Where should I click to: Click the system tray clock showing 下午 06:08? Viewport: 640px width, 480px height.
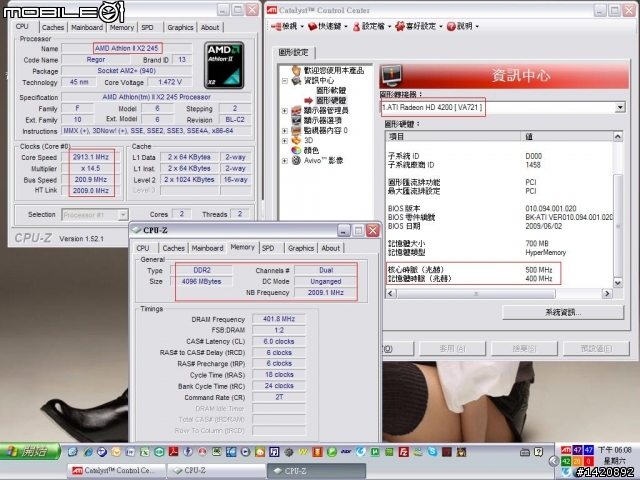pos(614,450)
